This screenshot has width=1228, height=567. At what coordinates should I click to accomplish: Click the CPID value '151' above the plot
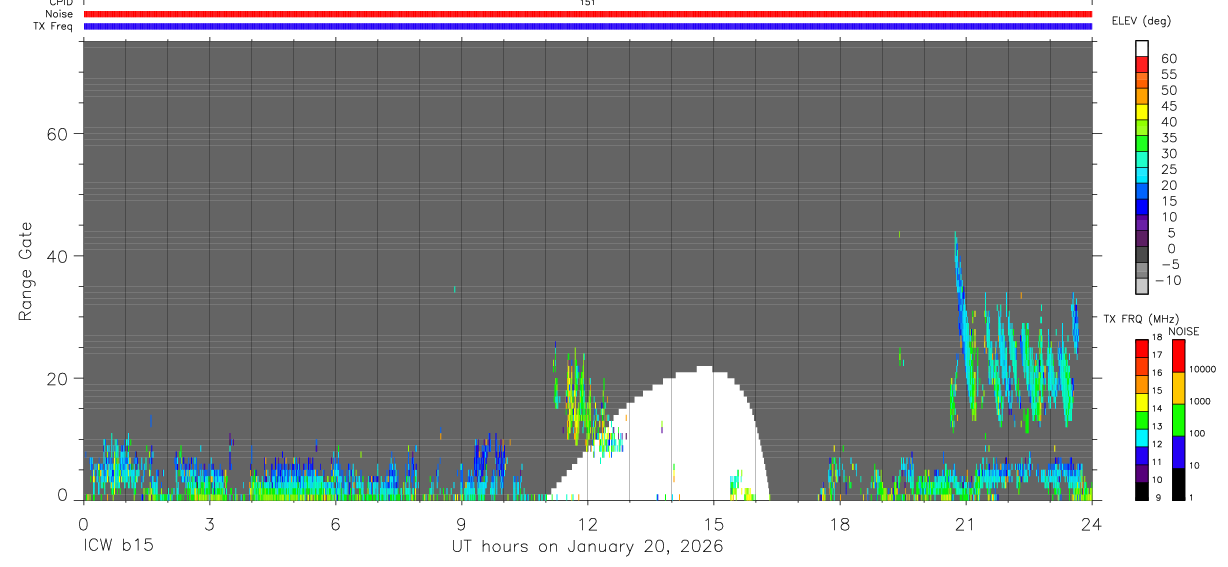tap(588, 3)
